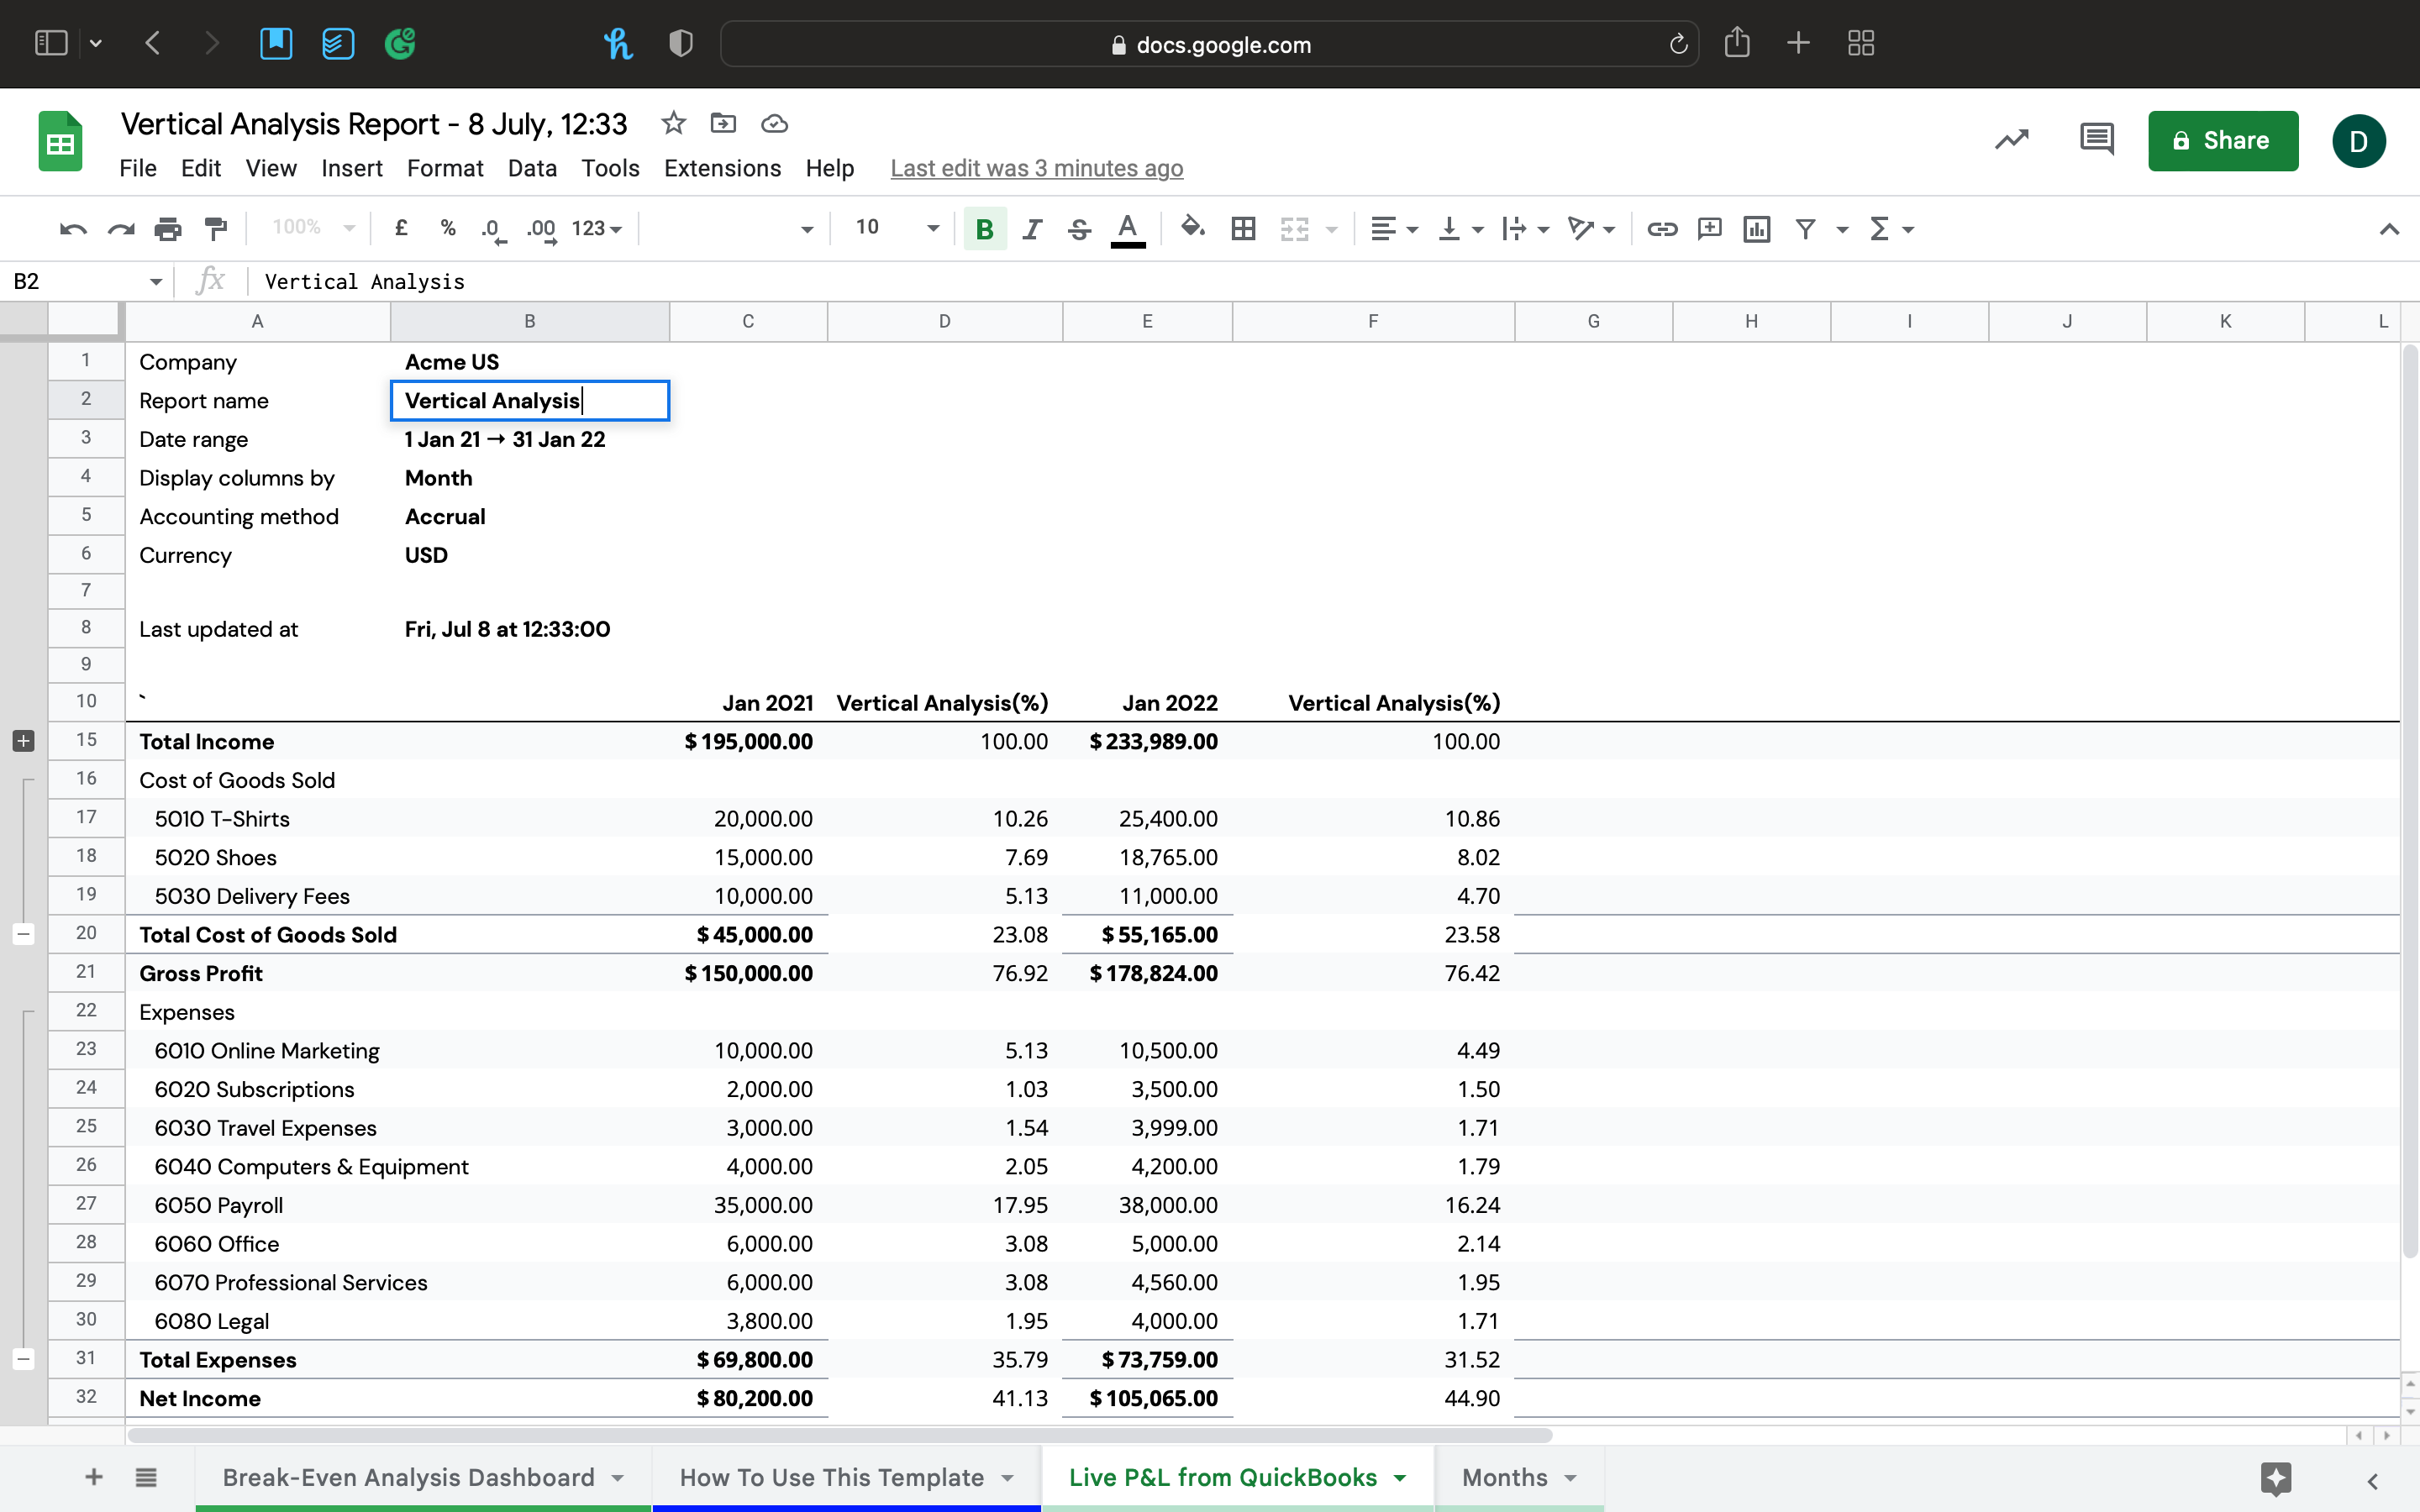The image size is (2420, 1512).
Task: Select the Bold formatting icon
Action: pos(984,228)
